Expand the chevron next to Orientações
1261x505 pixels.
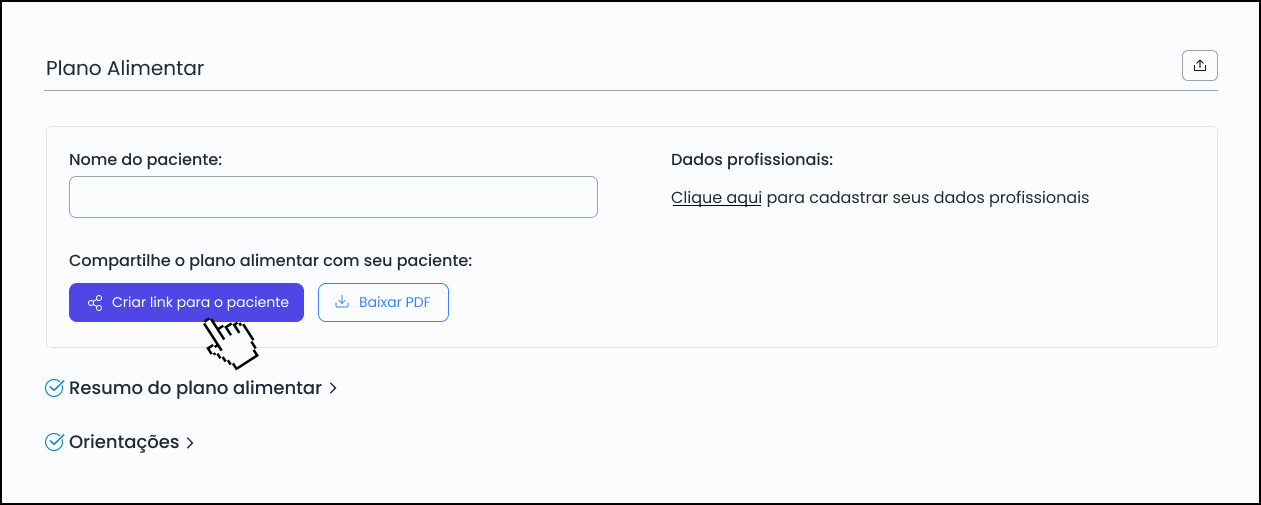(x=190, y=442)
